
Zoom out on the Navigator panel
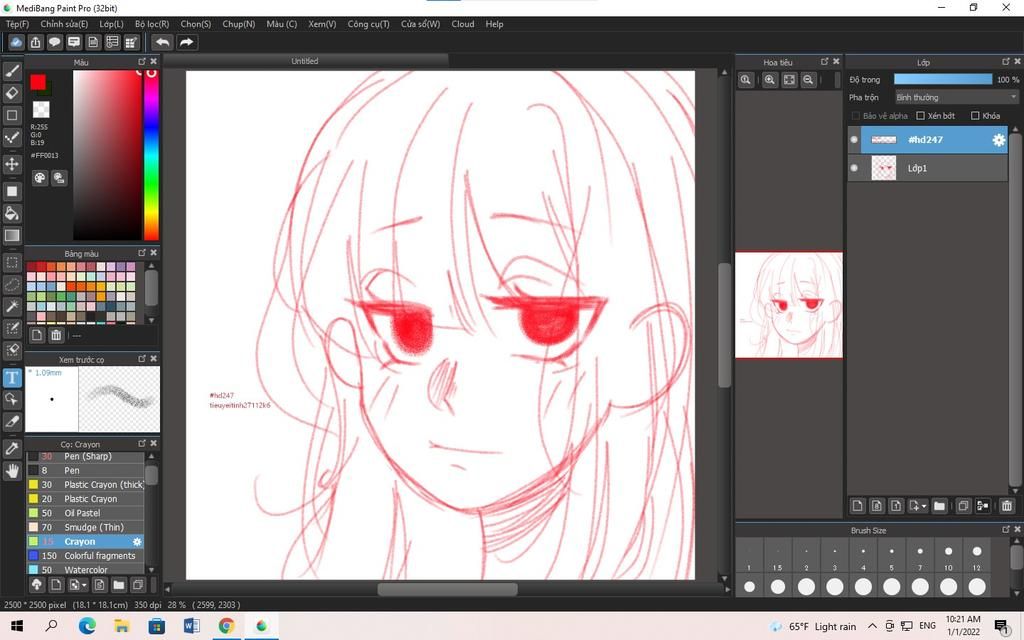[x=808, y=80]
